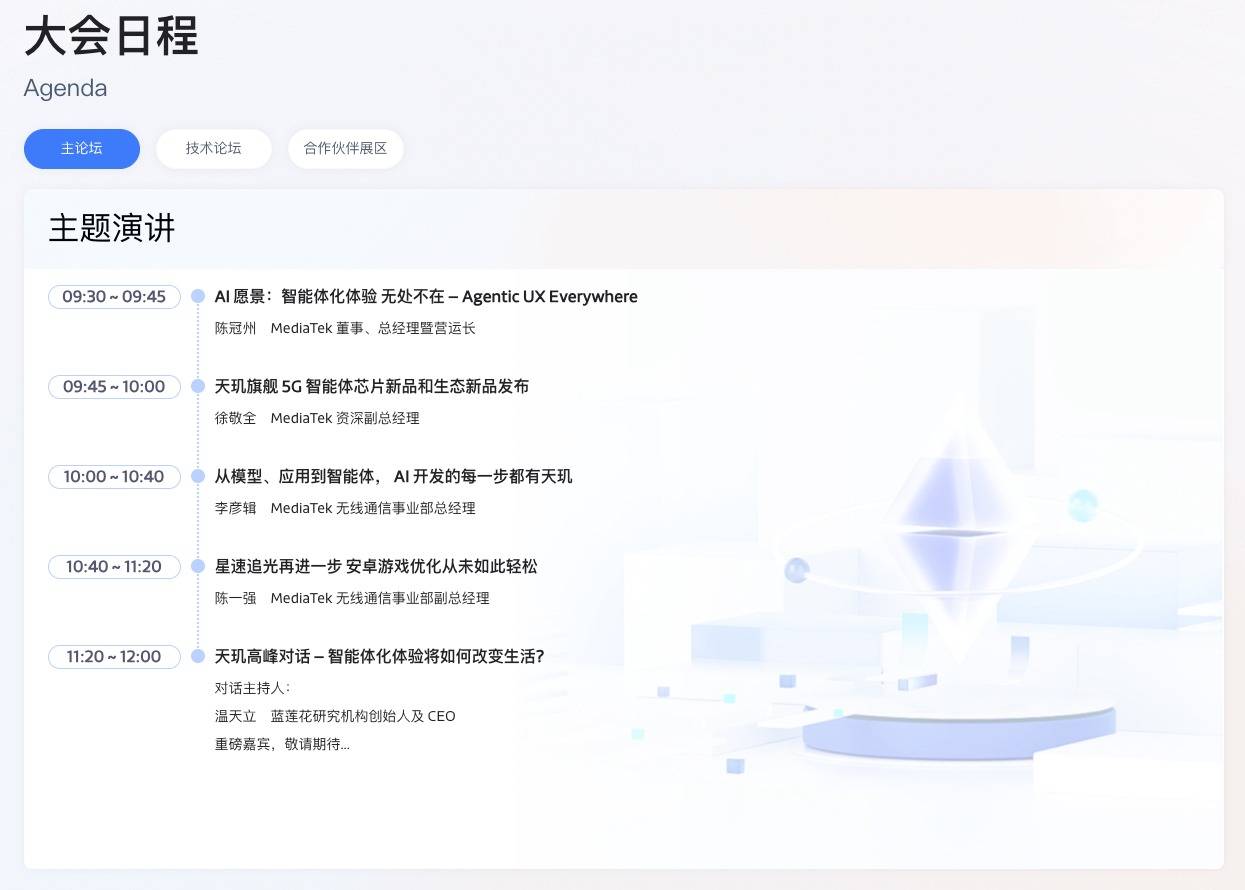Screen dimensions: 1245x890
Task: Open the 合作伙伴展区 tab
Action: coord(345,148)
